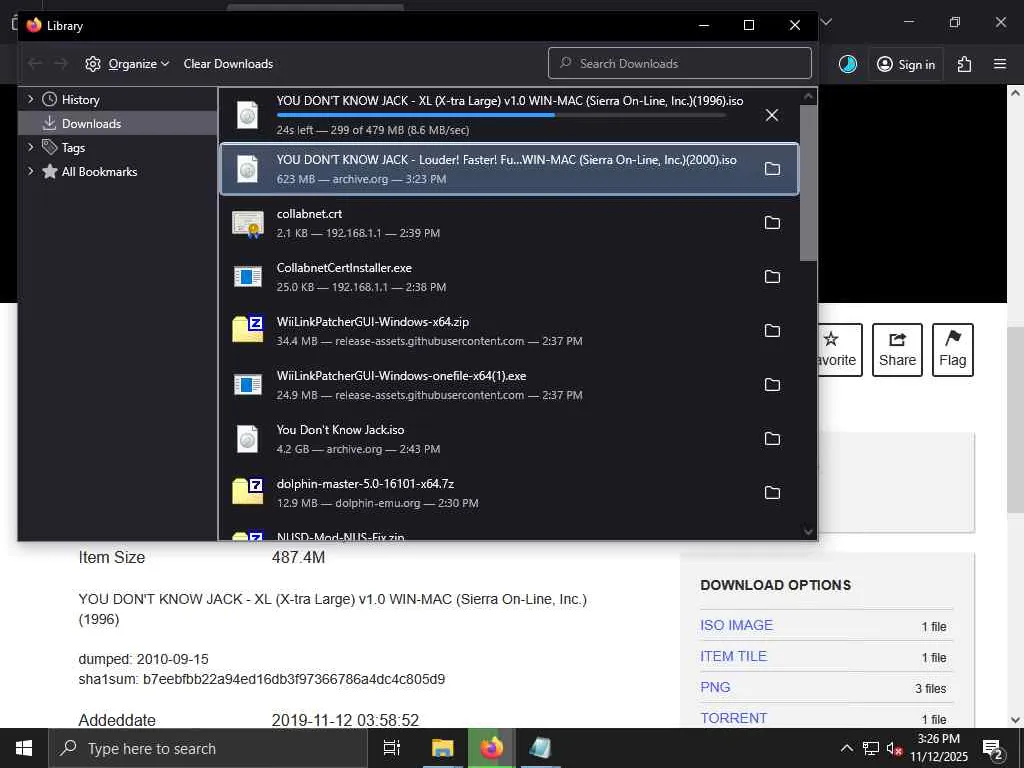The height and width of the screenshot is (768, 1024).
Task: Select the Louder! Faster! iso download row
Action: 509,169
